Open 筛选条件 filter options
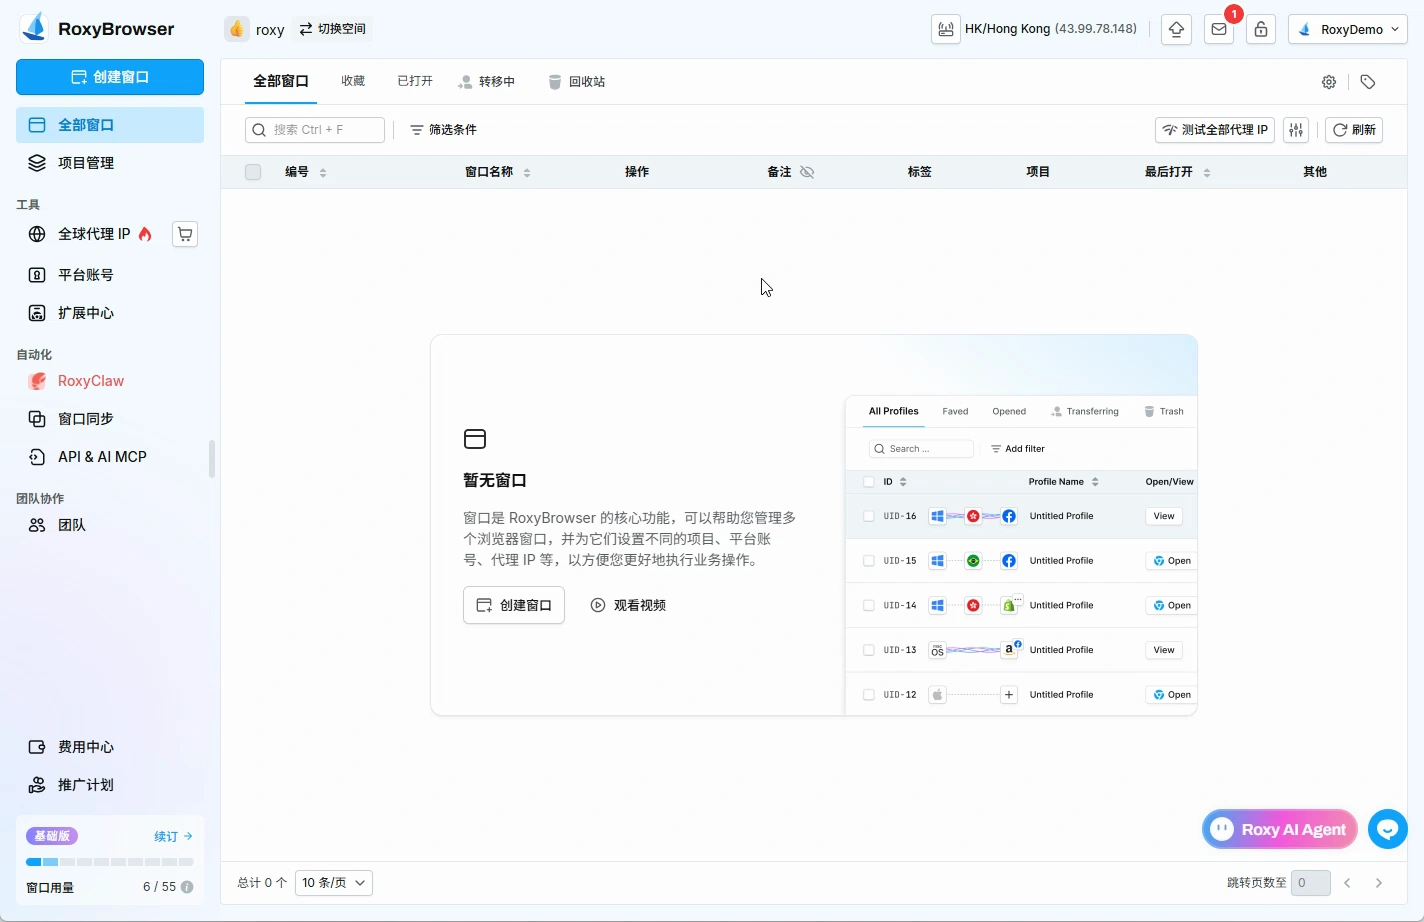 [x=444, y=130]
